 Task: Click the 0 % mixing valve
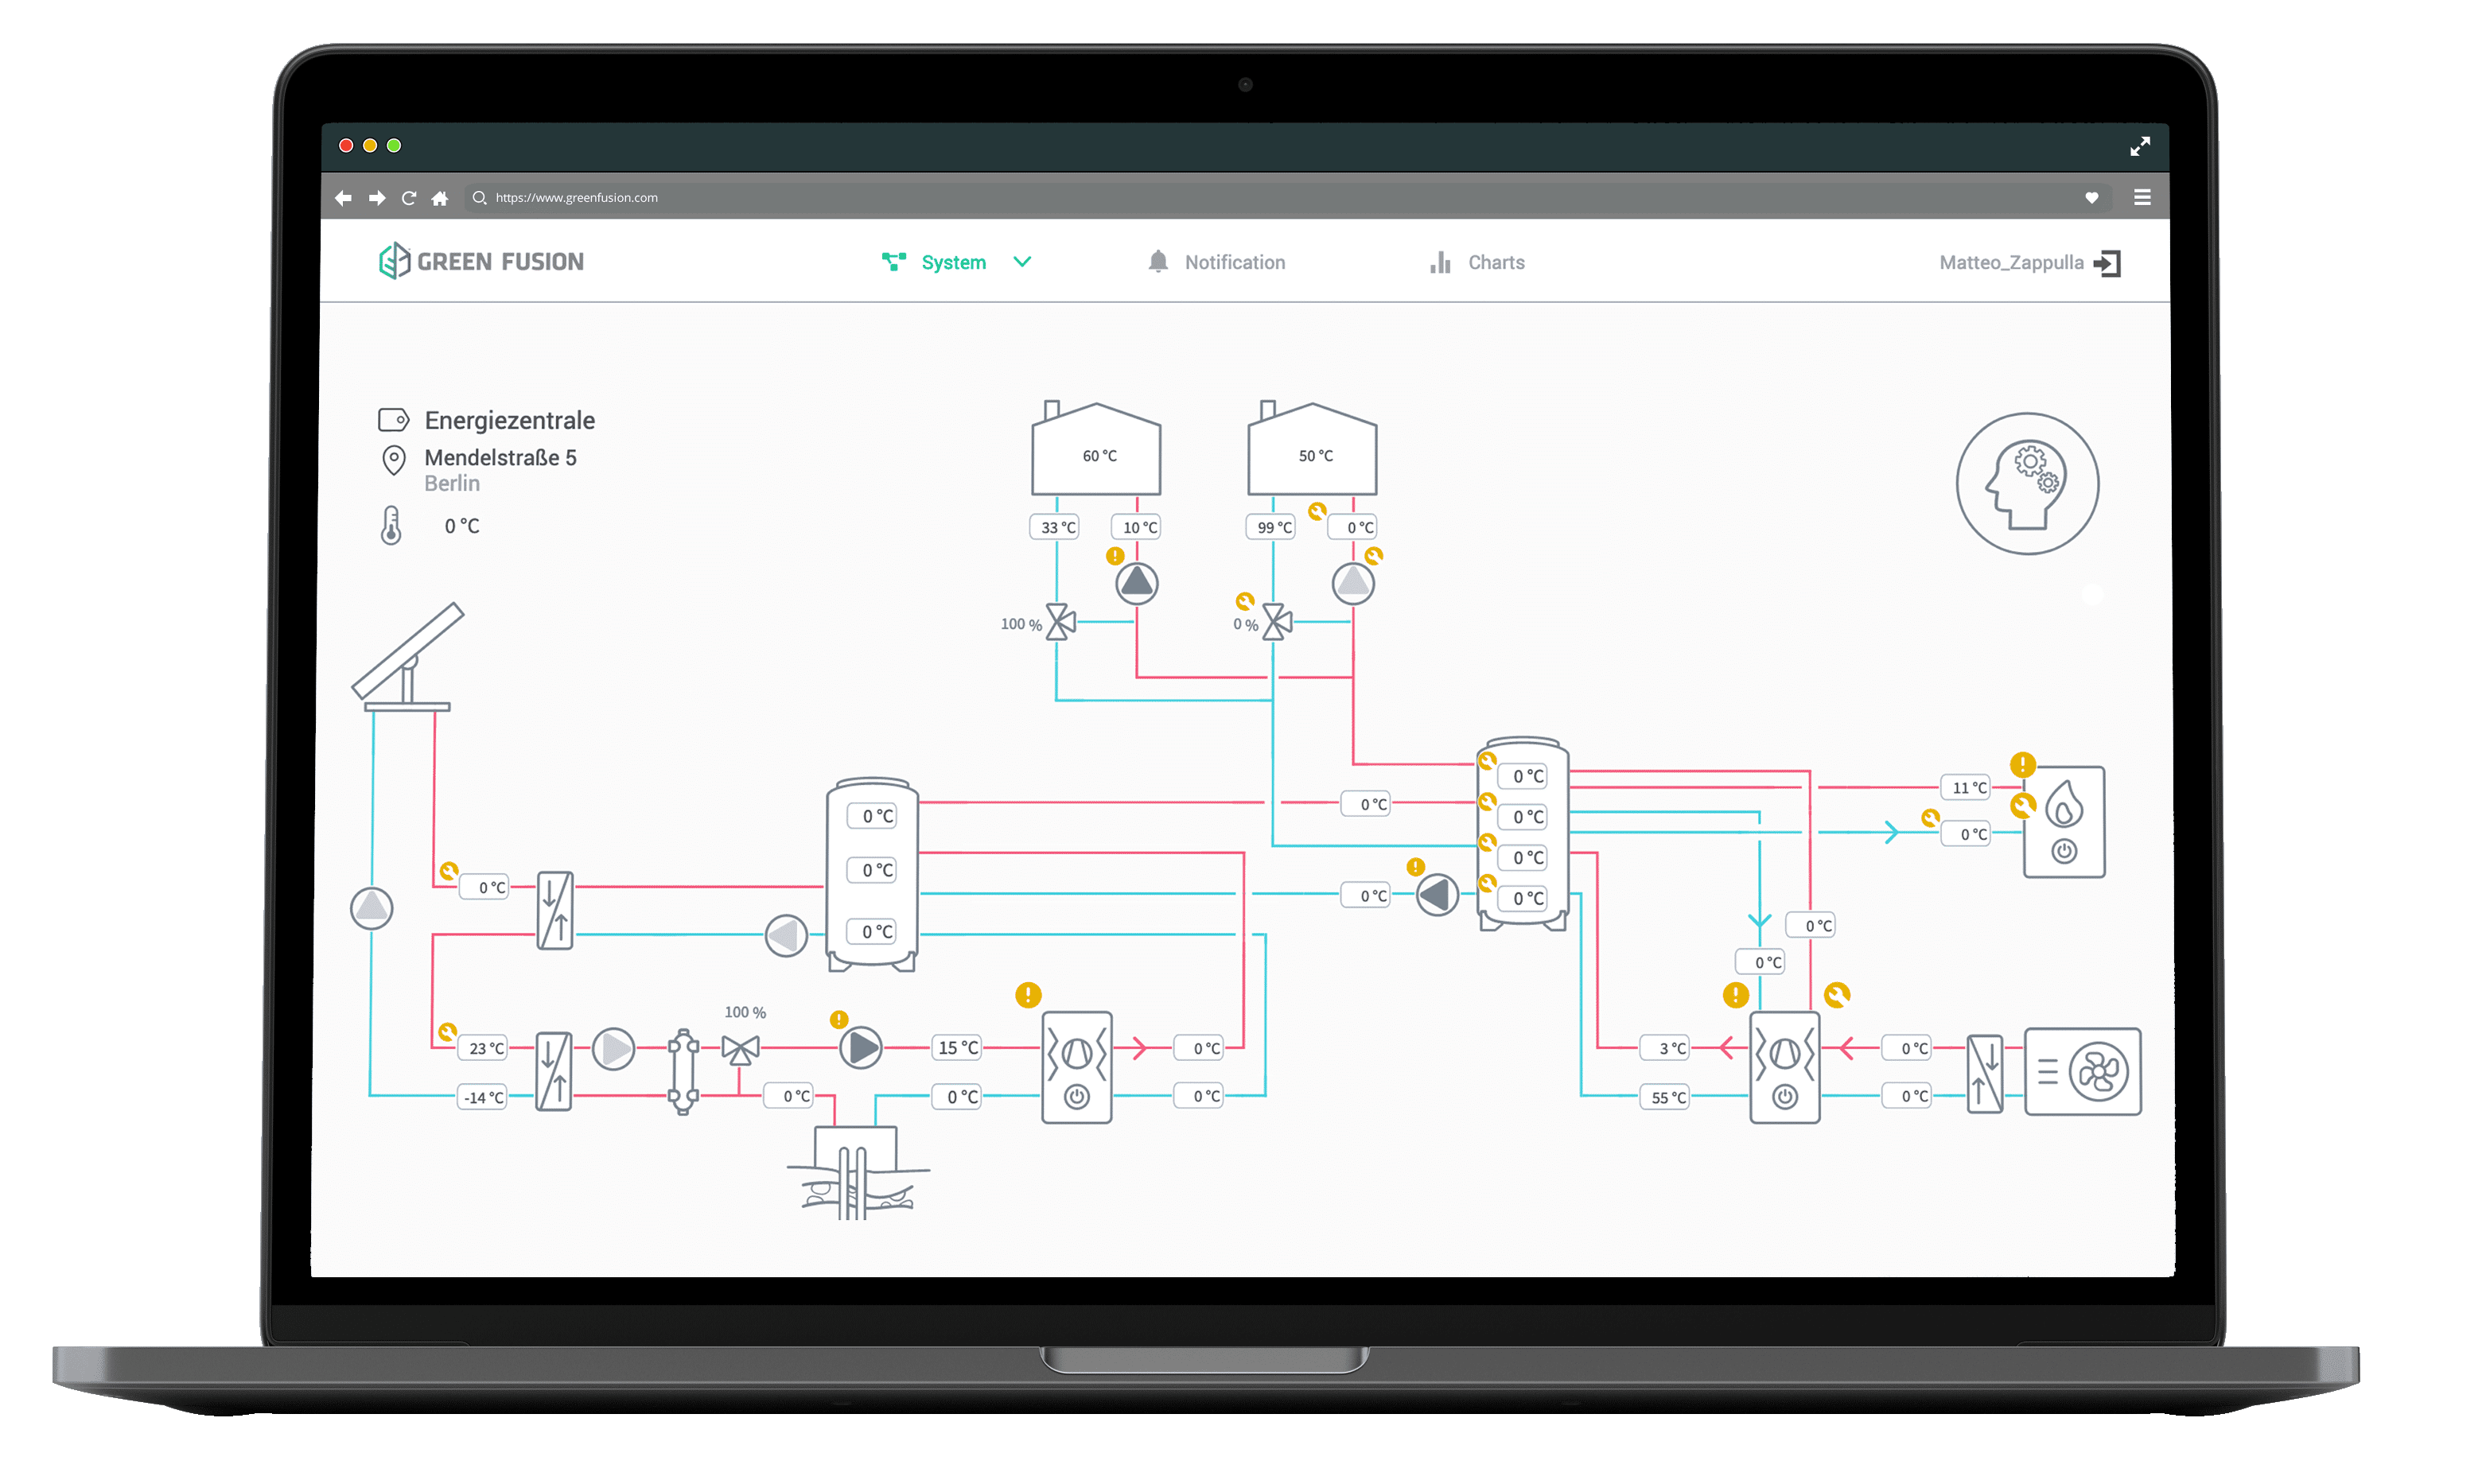[1276, 622]
